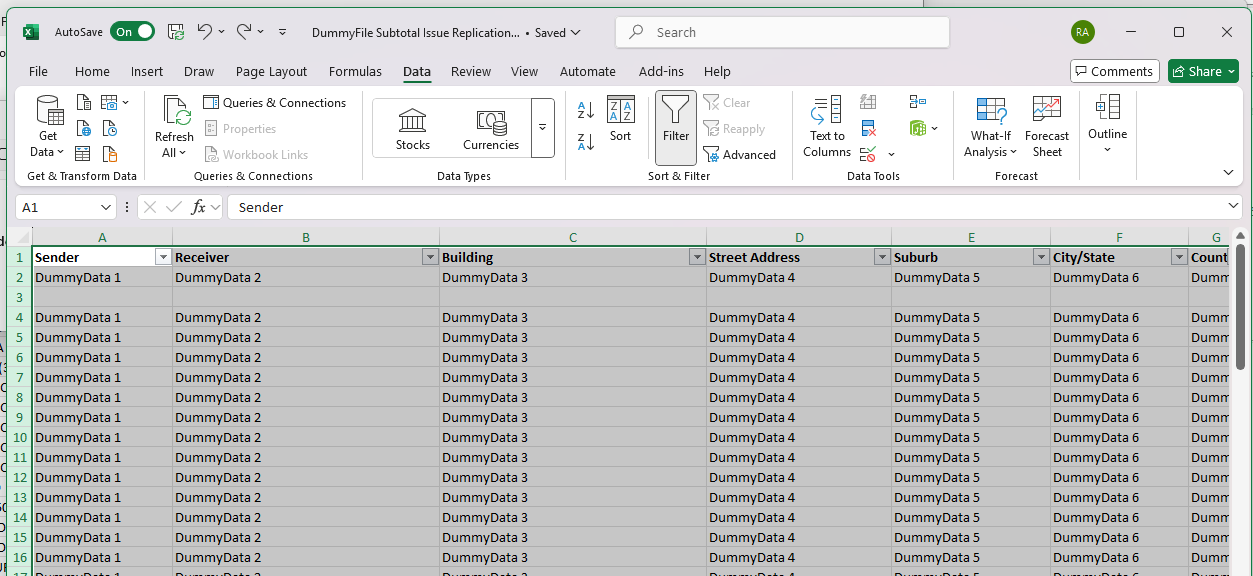This screenshot has width=1253, height=576.
Task: Toggle the Filter button
Action: 676,127
